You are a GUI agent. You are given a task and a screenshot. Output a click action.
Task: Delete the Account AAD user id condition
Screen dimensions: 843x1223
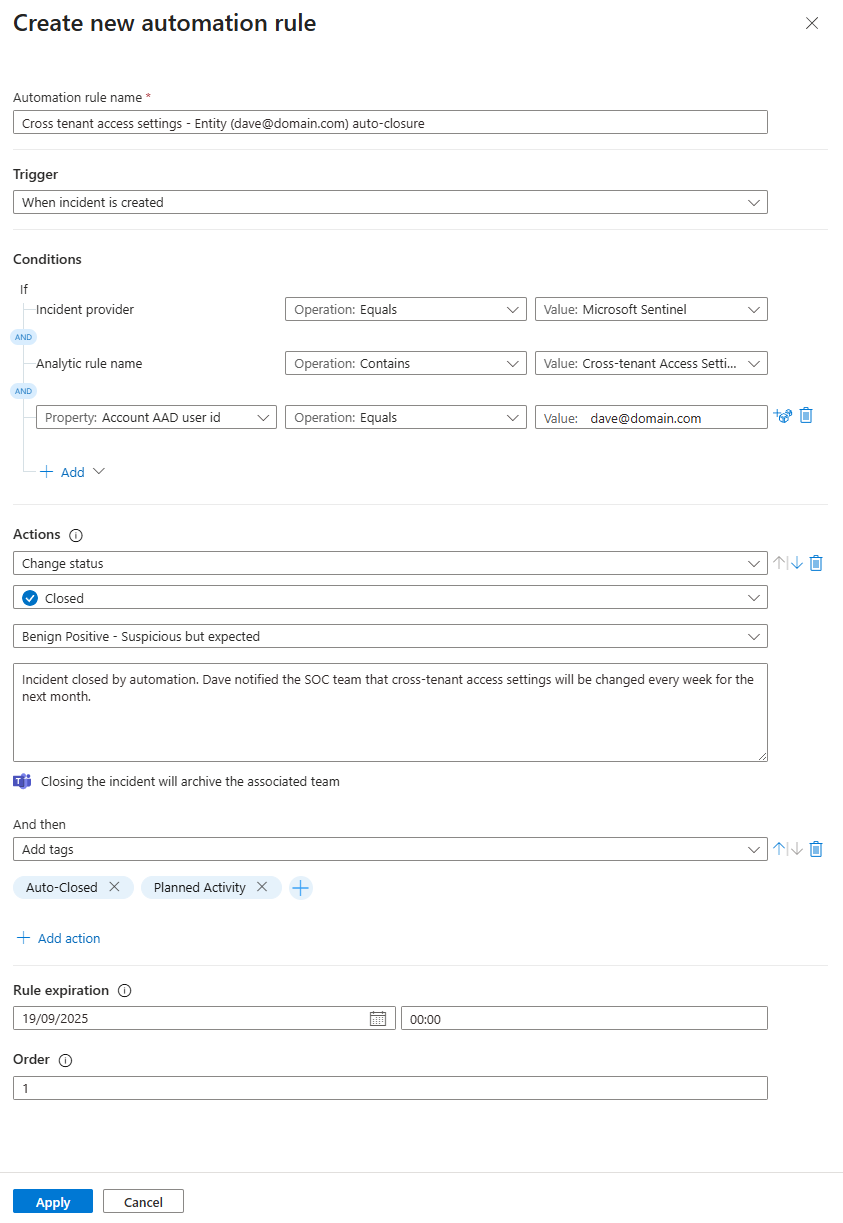(x=806, y=415)
